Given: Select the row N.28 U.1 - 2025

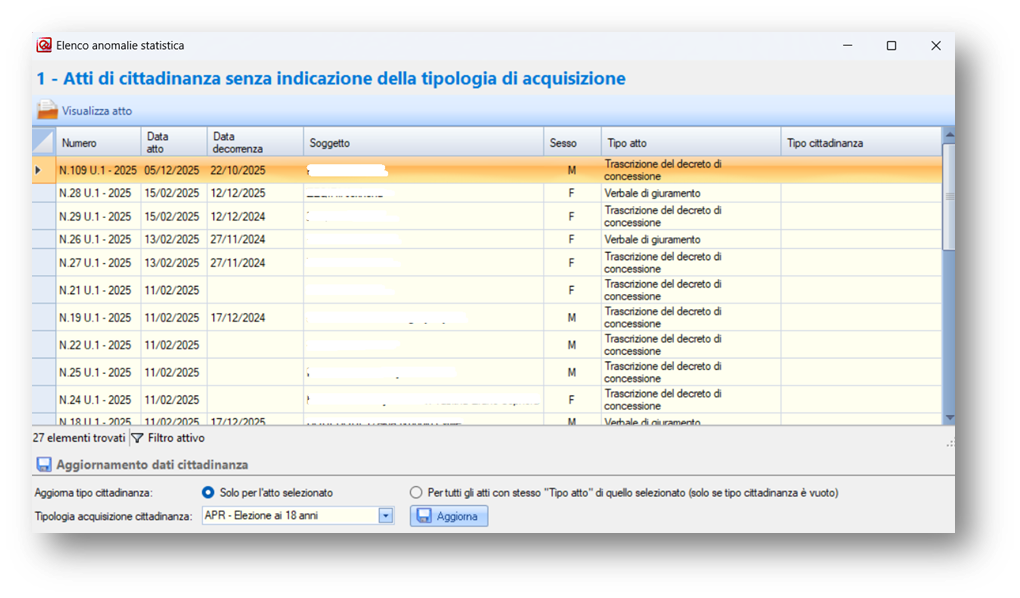Looking at the screenshot, I should (x=95, y=193).
